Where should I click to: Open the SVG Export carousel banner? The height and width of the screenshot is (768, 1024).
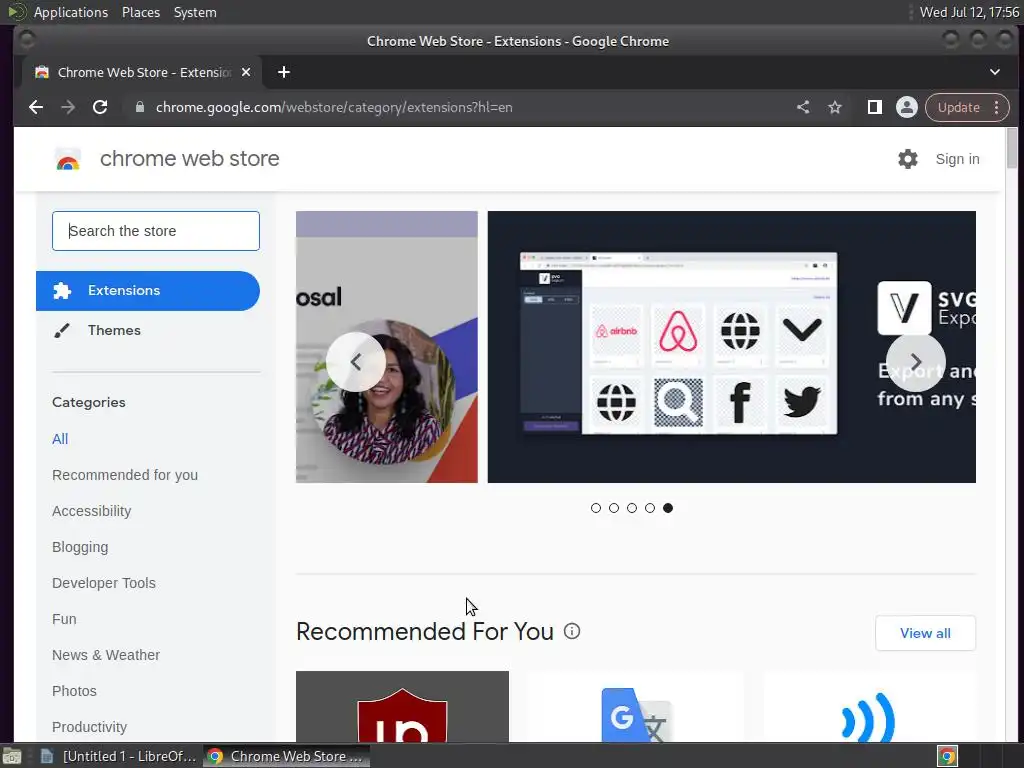(x=731, y=347)
